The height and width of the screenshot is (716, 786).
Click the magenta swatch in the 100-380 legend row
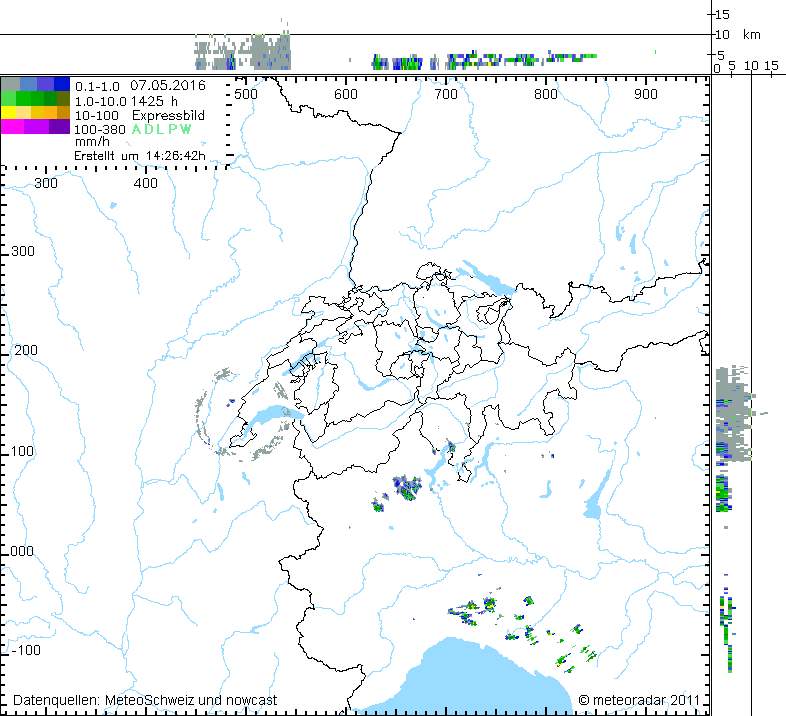coord(13,126)
